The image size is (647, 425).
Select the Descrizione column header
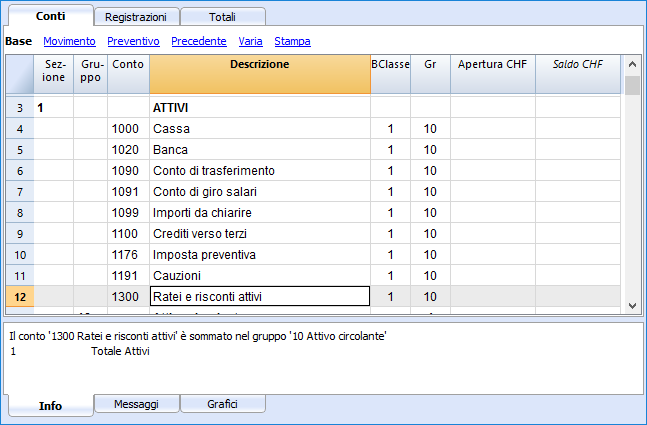point(260,74)
